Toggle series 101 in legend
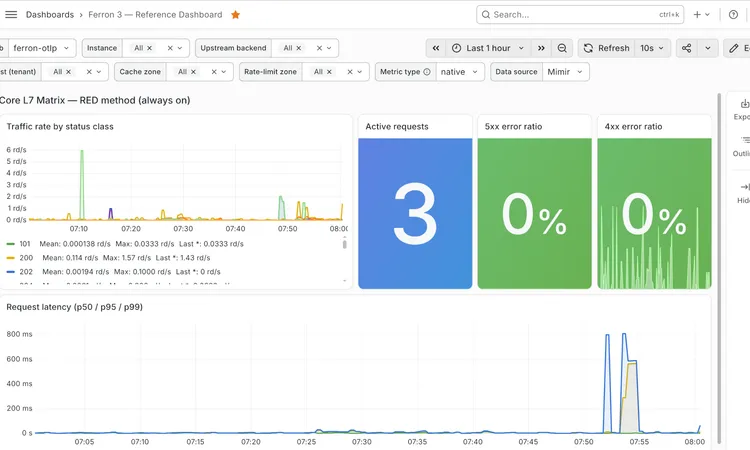 click(24, 244)
